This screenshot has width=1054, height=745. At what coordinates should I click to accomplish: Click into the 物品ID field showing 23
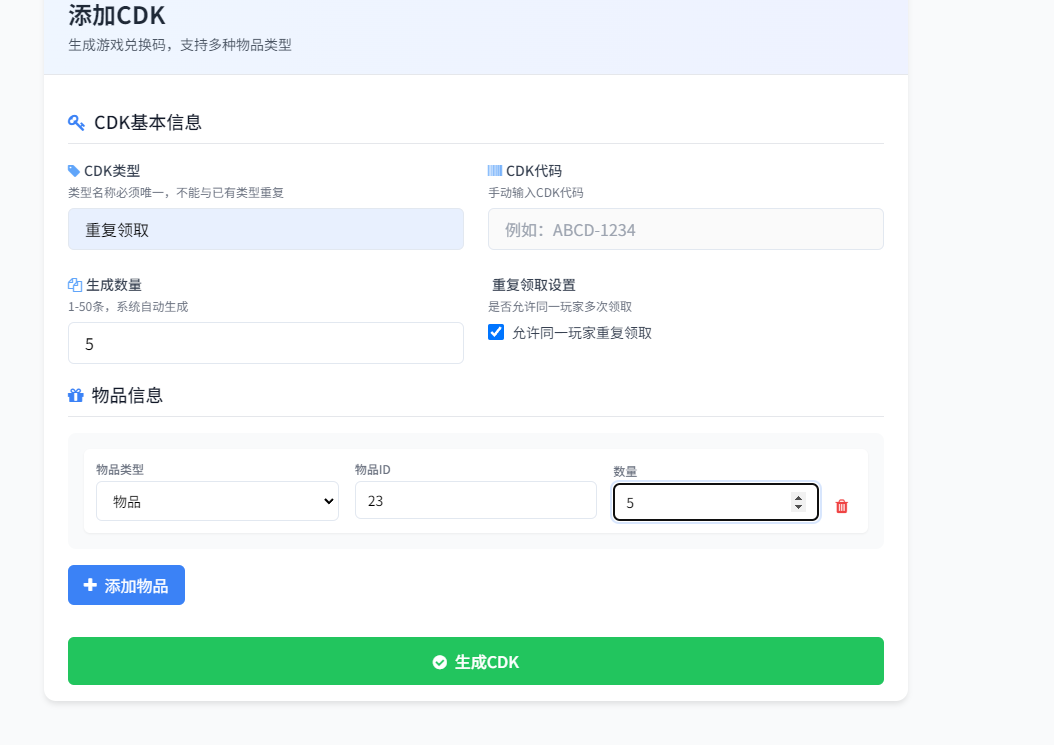(x=476, y=500)
